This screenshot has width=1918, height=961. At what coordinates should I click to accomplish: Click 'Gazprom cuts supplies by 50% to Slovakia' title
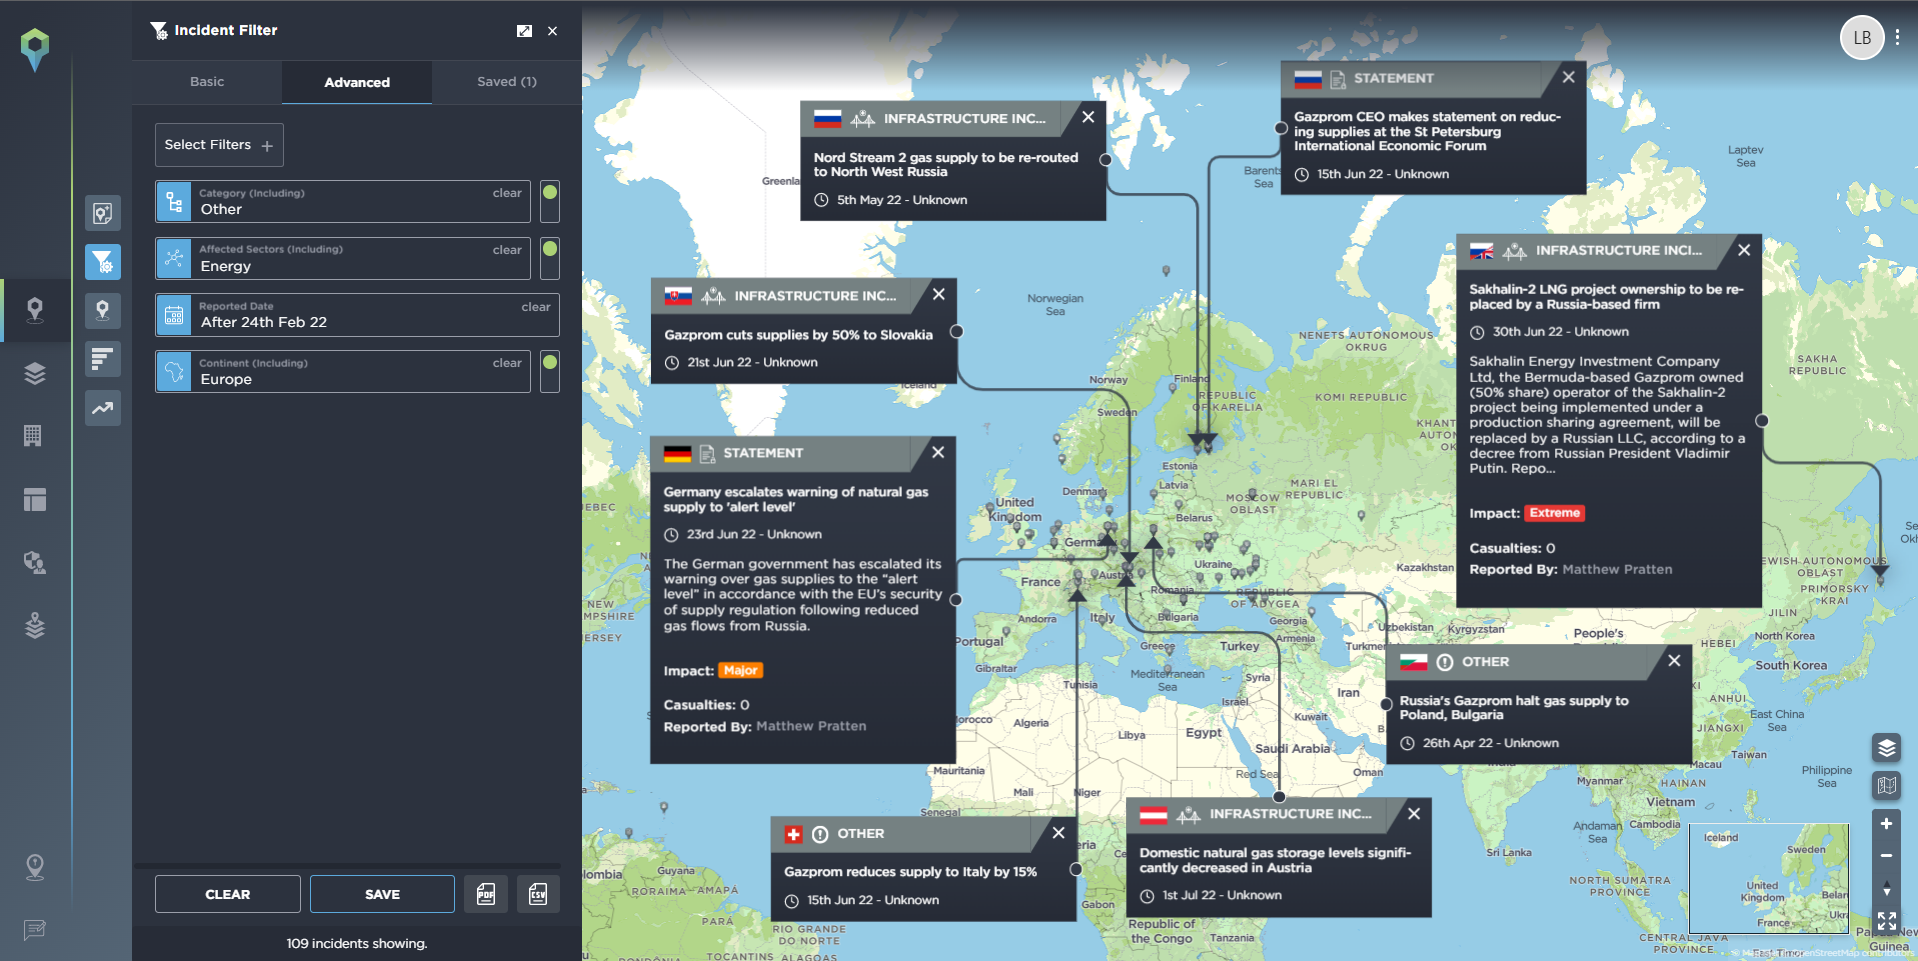coord(798,335)
